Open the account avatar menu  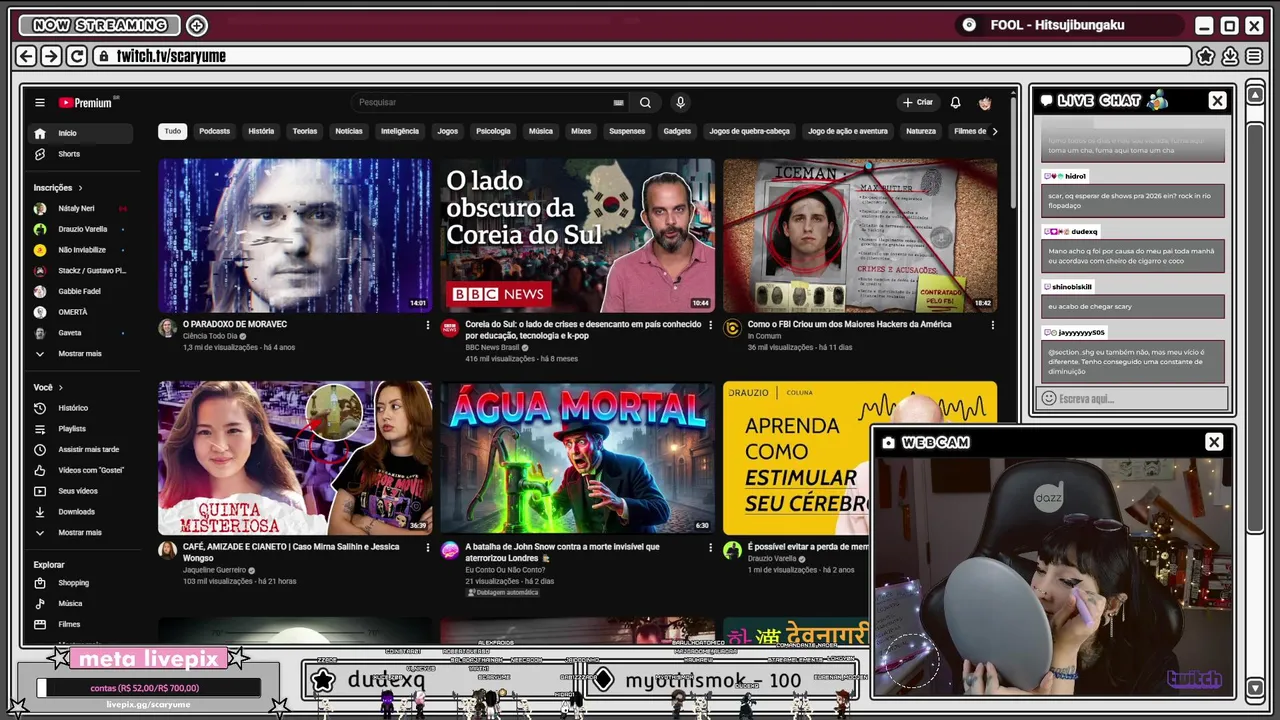[985, 102]
